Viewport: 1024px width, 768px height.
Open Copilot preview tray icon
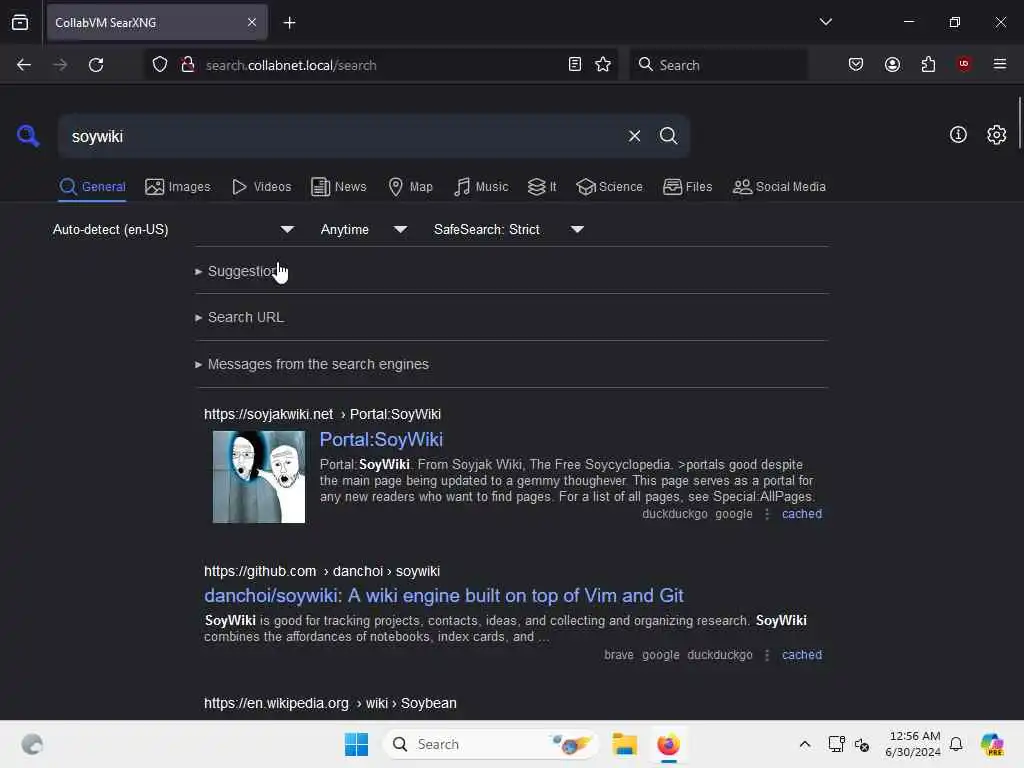pos(992,744)
